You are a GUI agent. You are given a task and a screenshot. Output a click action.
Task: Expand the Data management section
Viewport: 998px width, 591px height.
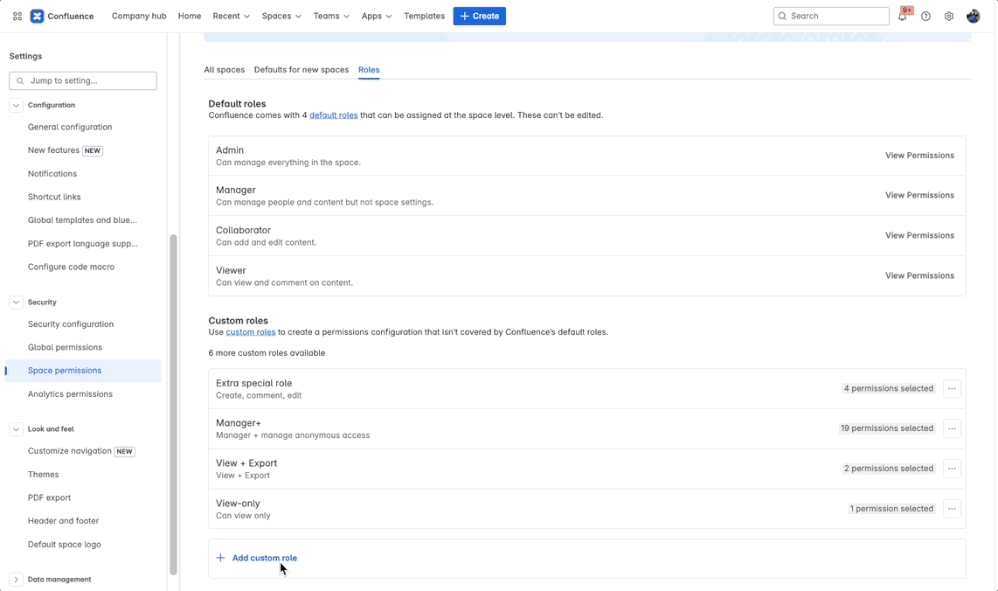(15, 579)
